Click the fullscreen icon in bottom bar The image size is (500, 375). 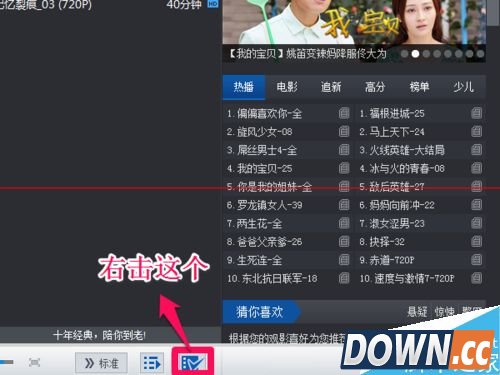34,362
